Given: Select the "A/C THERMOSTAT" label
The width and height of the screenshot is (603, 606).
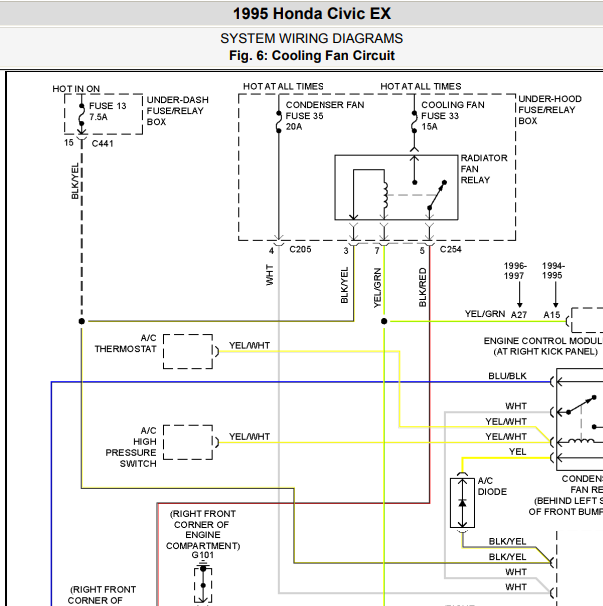Looking at the screenshot, I should pyautogui.click(x=126, y=344).
